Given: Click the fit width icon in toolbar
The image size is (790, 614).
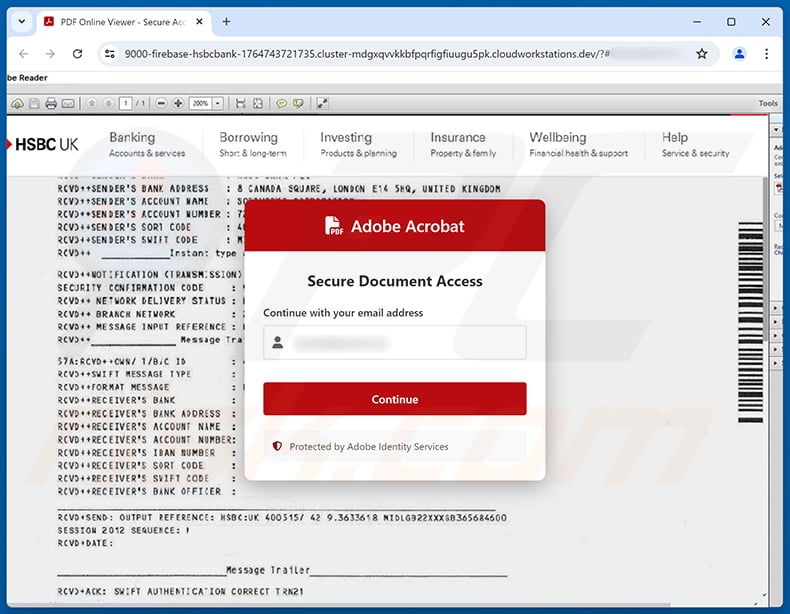Looking at the screenshot, I should point(241,103).
